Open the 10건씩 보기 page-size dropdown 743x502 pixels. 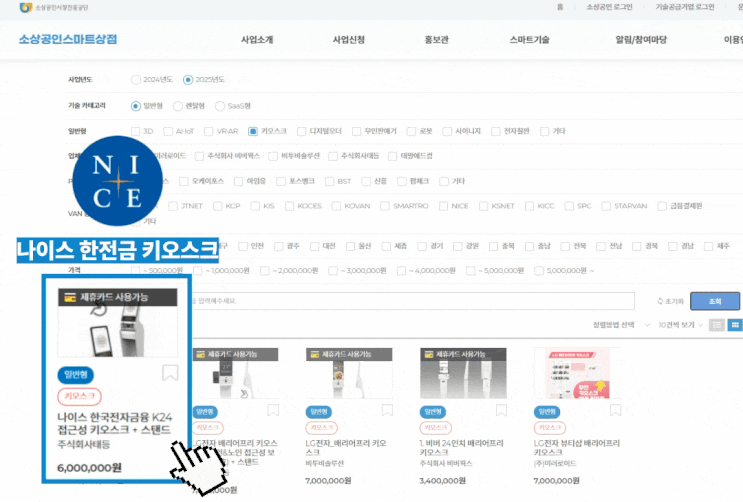pyautogui.click(x=680, y=325)
